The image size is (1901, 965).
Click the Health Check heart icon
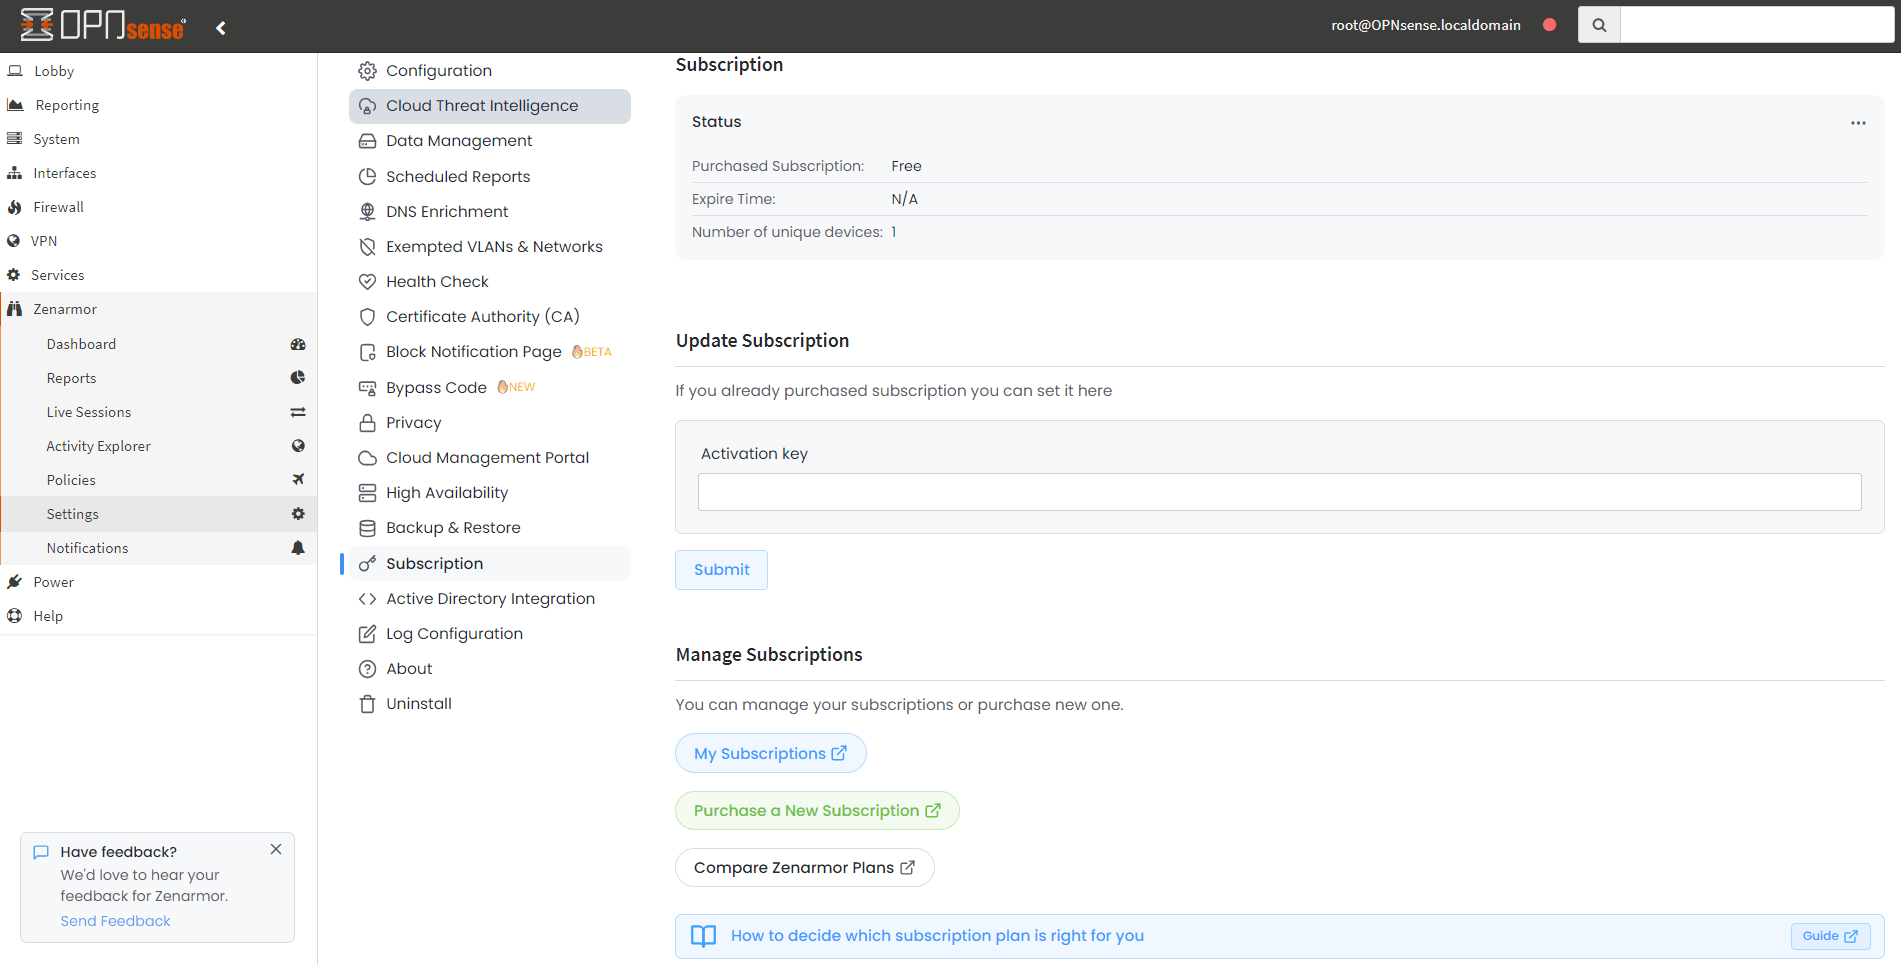click(x=368, y=282)
